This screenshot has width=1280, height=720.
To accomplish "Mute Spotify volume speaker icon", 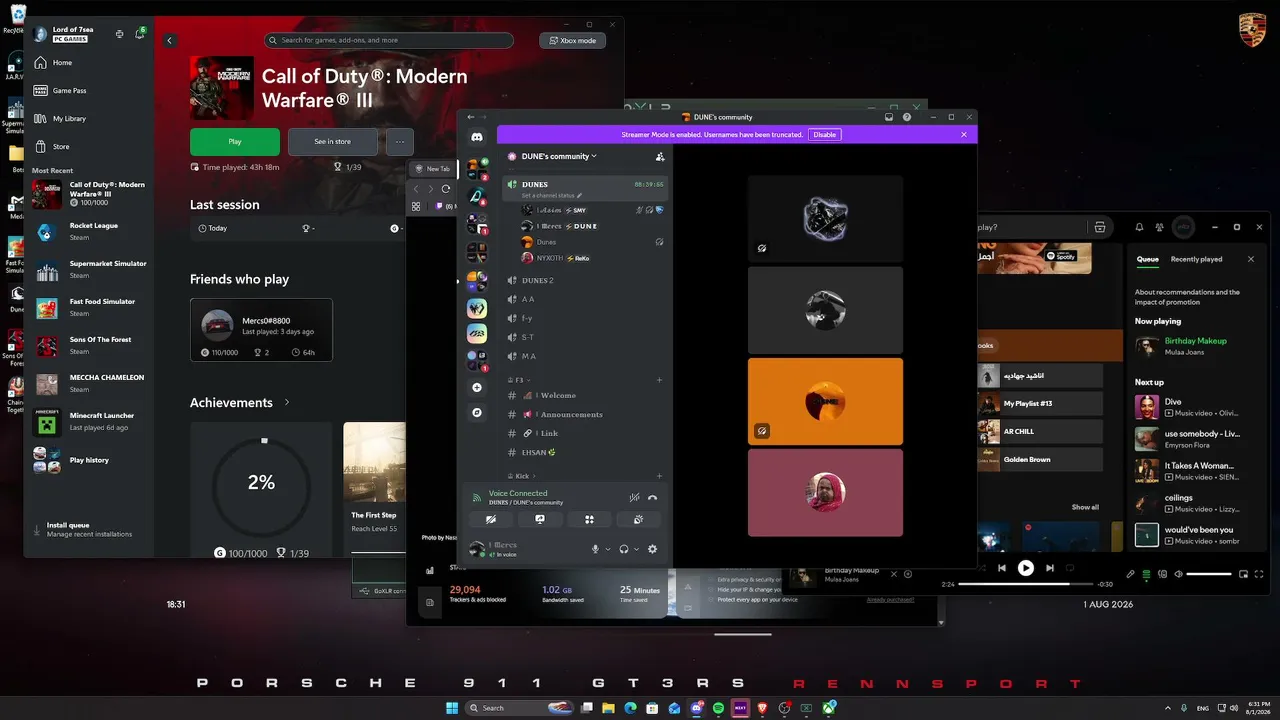I will click(1179, 574).
